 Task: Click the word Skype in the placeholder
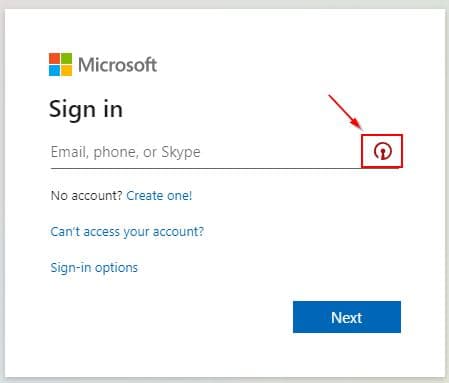[181, 152]
